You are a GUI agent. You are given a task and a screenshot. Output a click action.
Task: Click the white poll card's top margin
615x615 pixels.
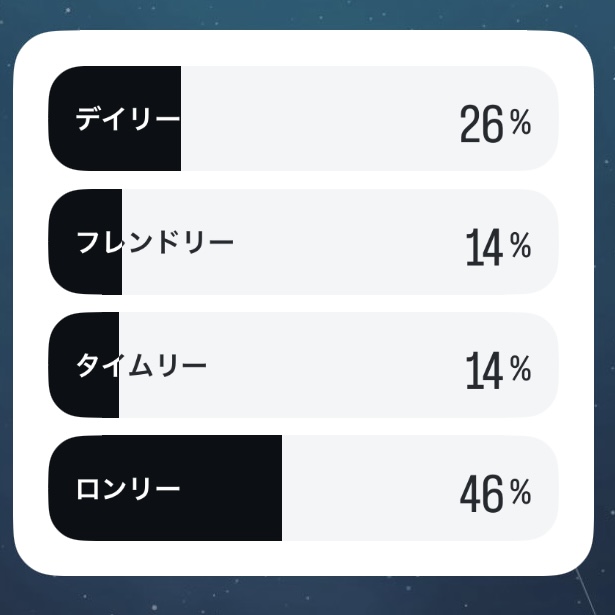tap(300, 47)
